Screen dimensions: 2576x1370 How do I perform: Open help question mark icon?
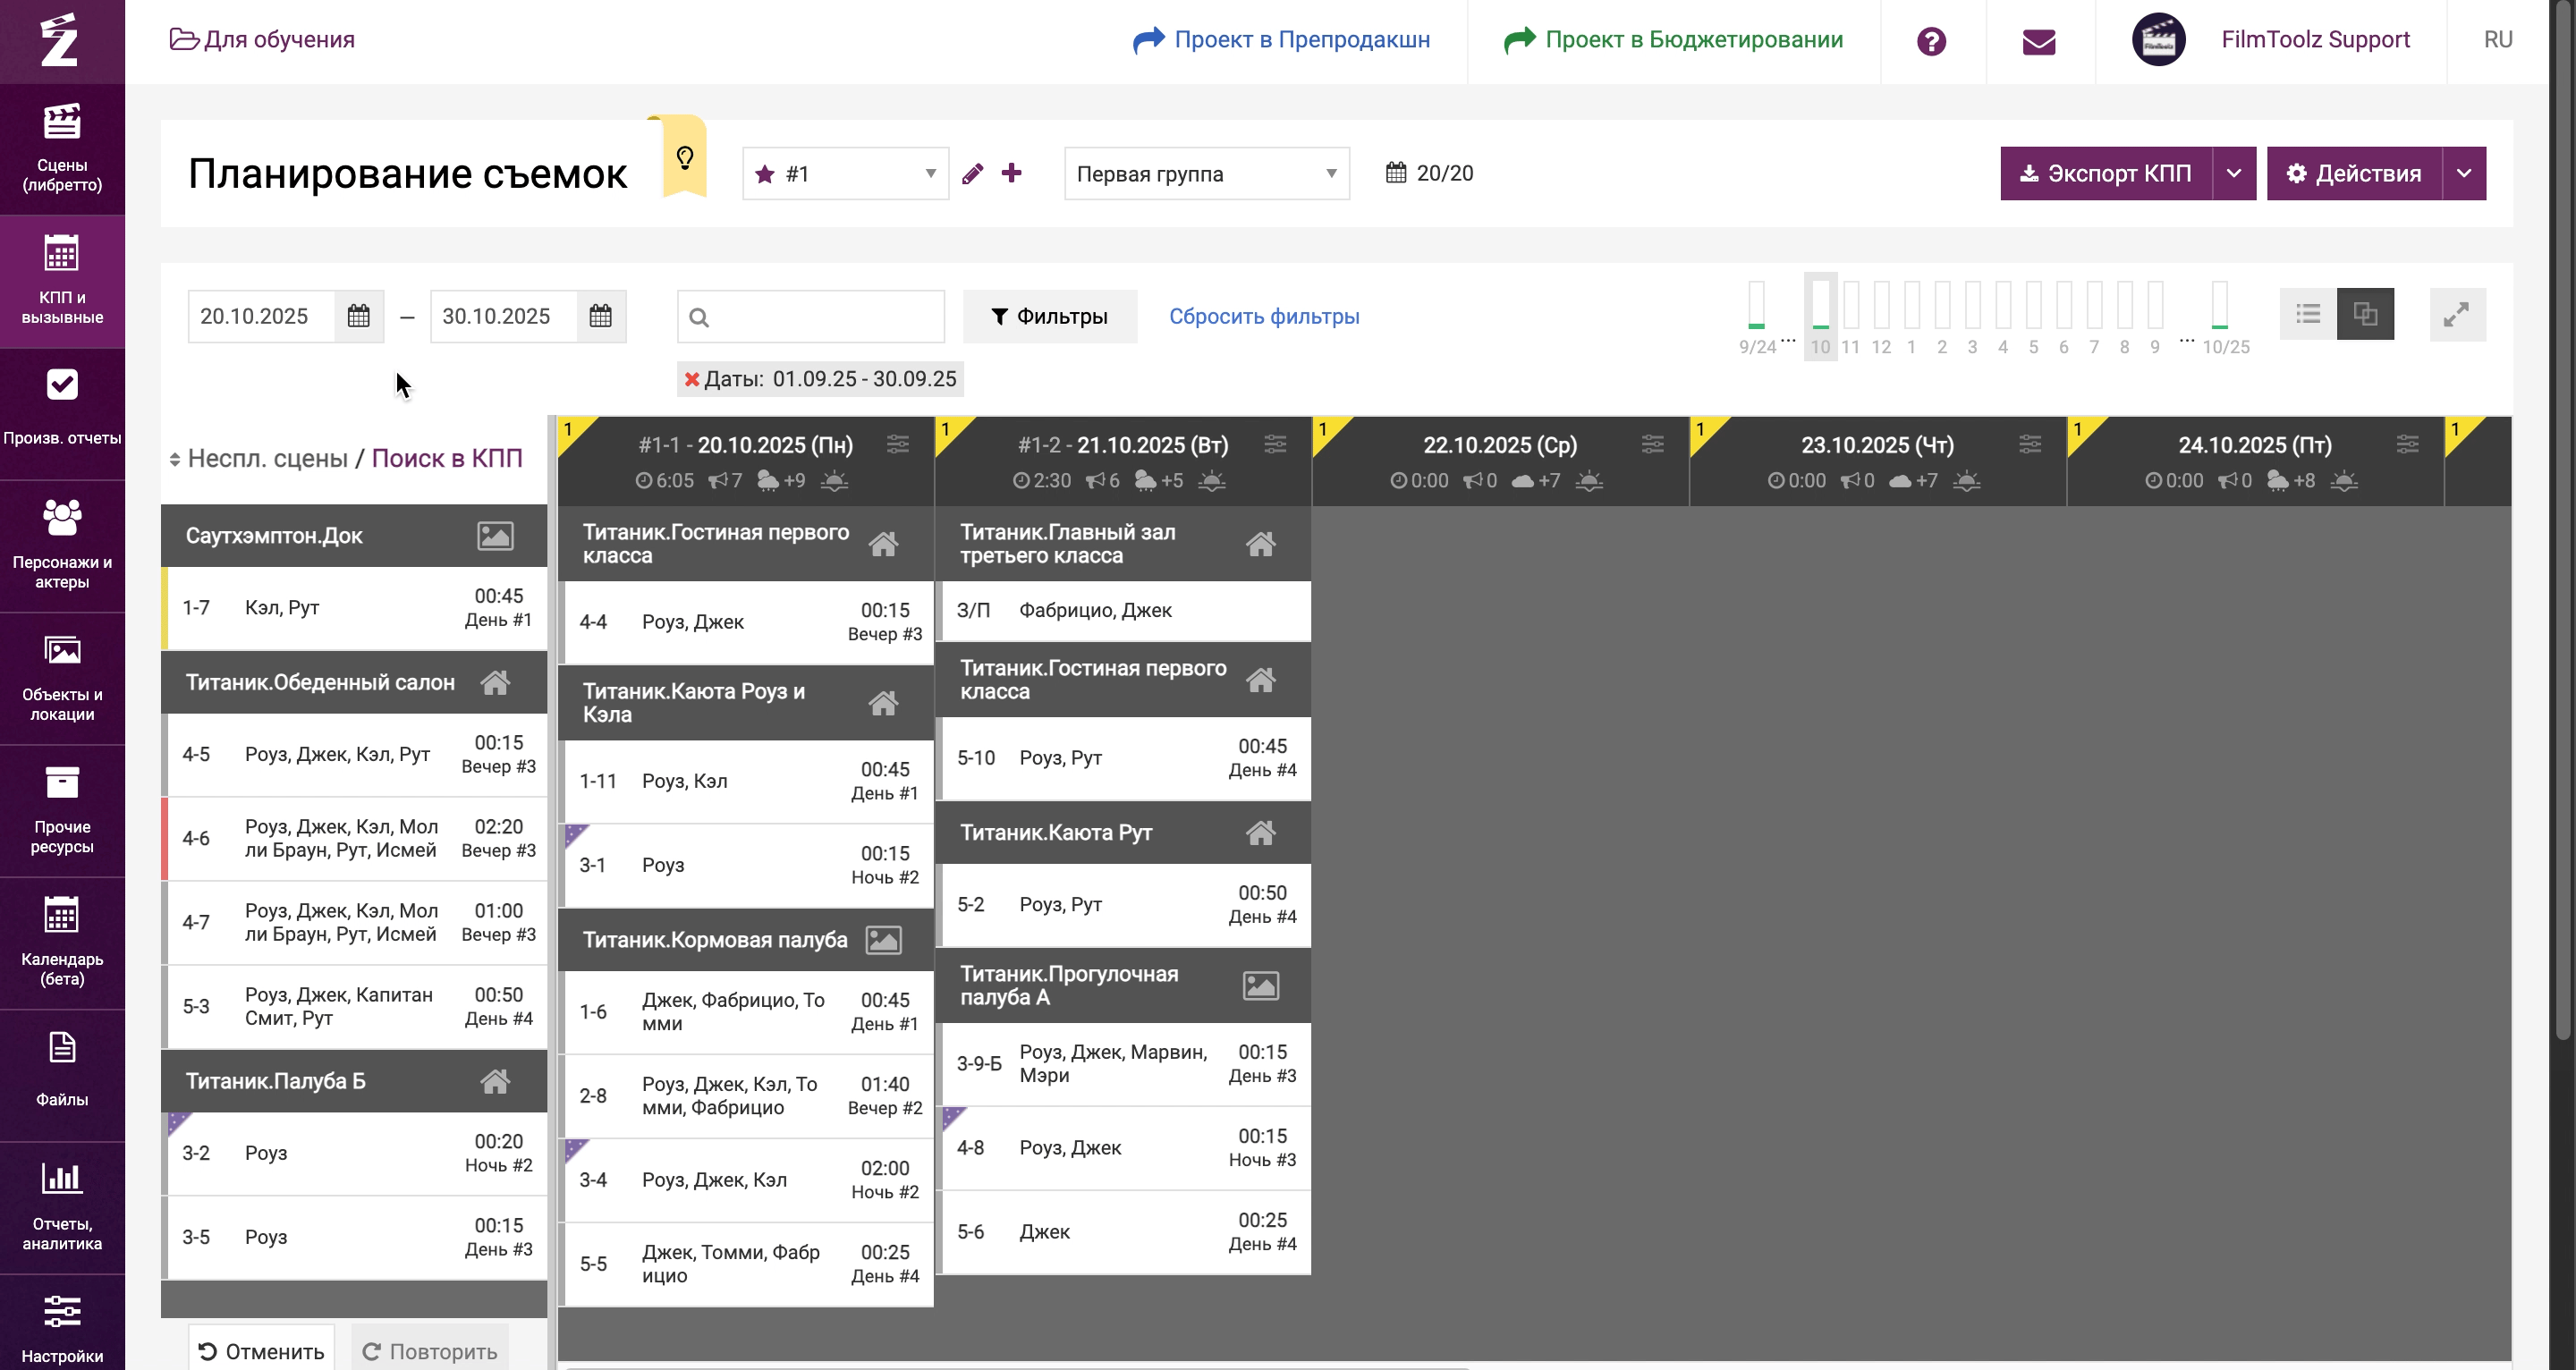click(1931, 41)
